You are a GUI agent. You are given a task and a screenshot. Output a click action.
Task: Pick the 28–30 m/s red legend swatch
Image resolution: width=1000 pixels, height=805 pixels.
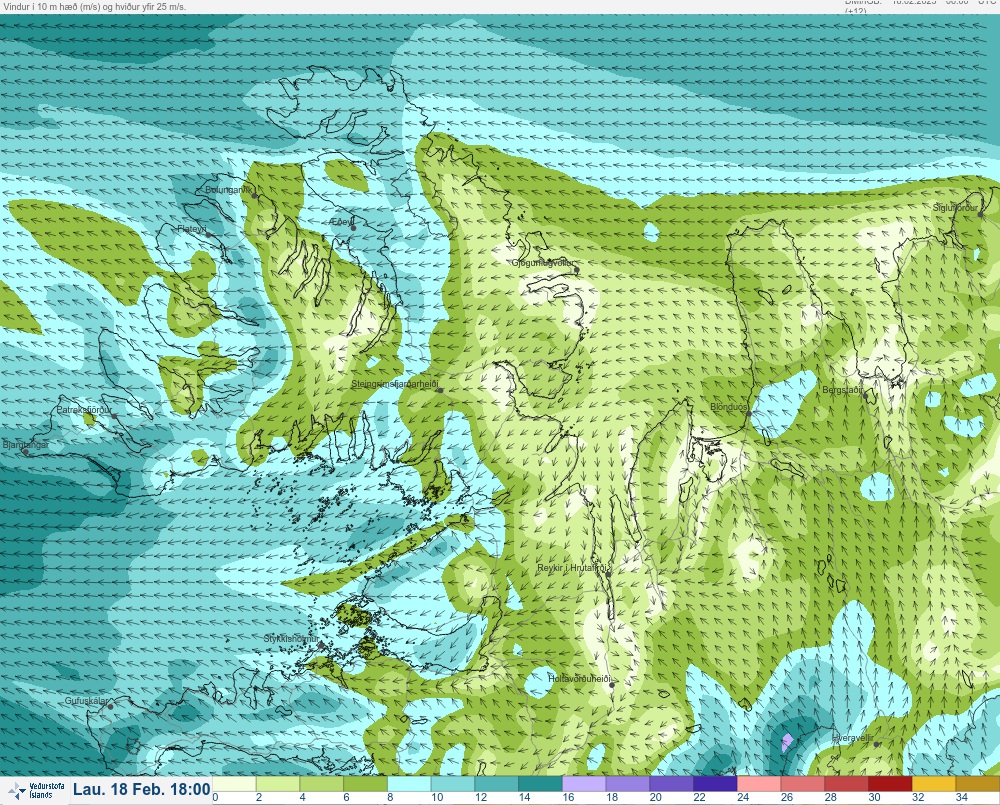[846, 783]
